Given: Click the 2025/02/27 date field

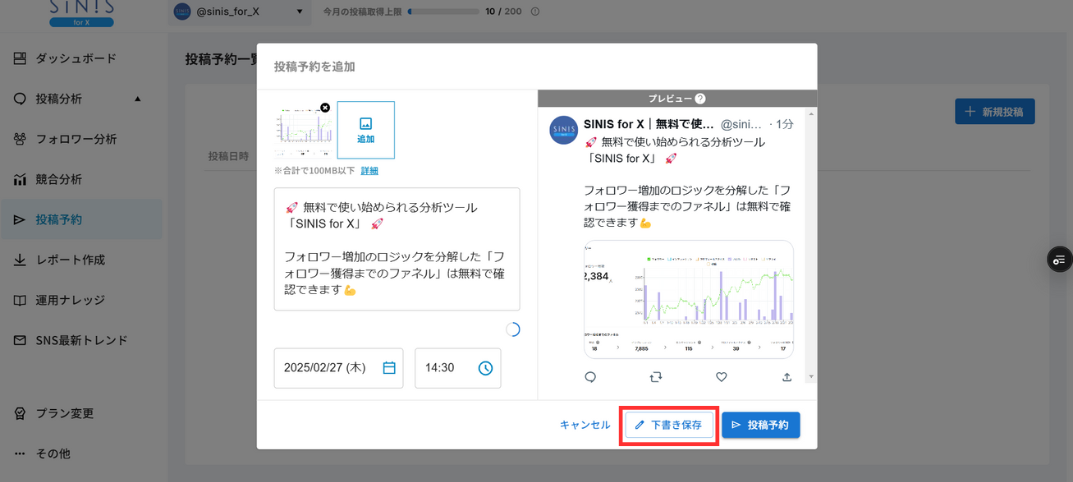Looking at the screenshot, I should (339, 368).
